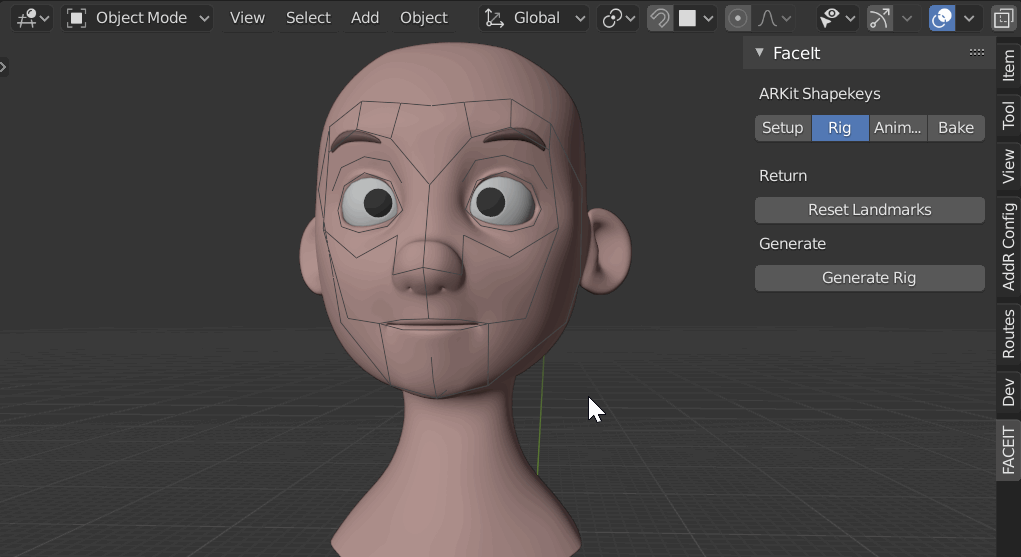Open gizmo options dropdown arrow

[906, 18]
